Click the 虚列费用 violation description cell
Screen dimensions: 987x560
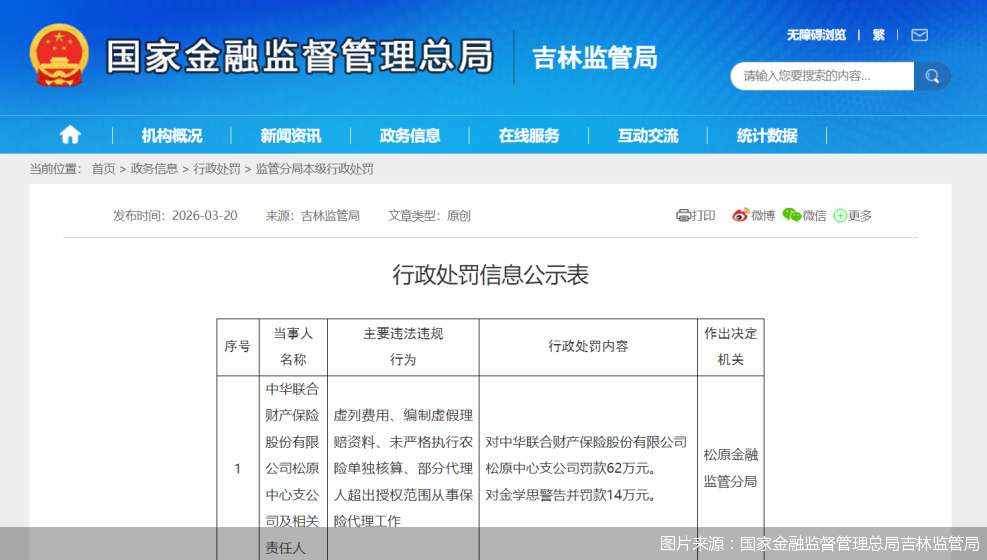[x=403, y=468]
